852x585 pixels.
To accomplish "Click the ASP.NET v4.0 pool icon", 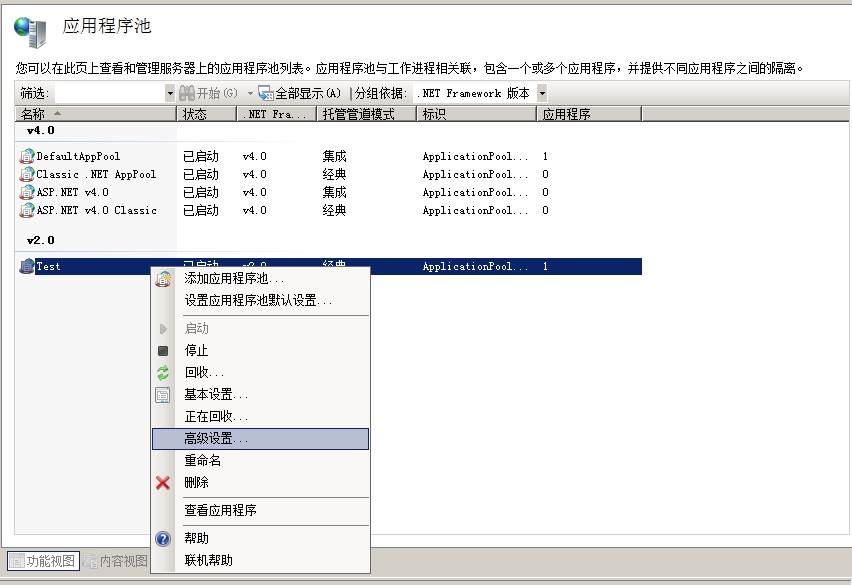I will [x=27, y=192].
